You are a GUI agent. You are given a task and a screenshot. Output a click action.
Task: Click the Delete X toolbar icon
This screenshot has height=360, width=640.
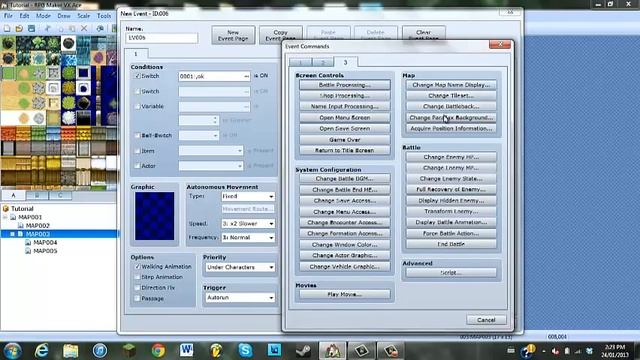84,28
